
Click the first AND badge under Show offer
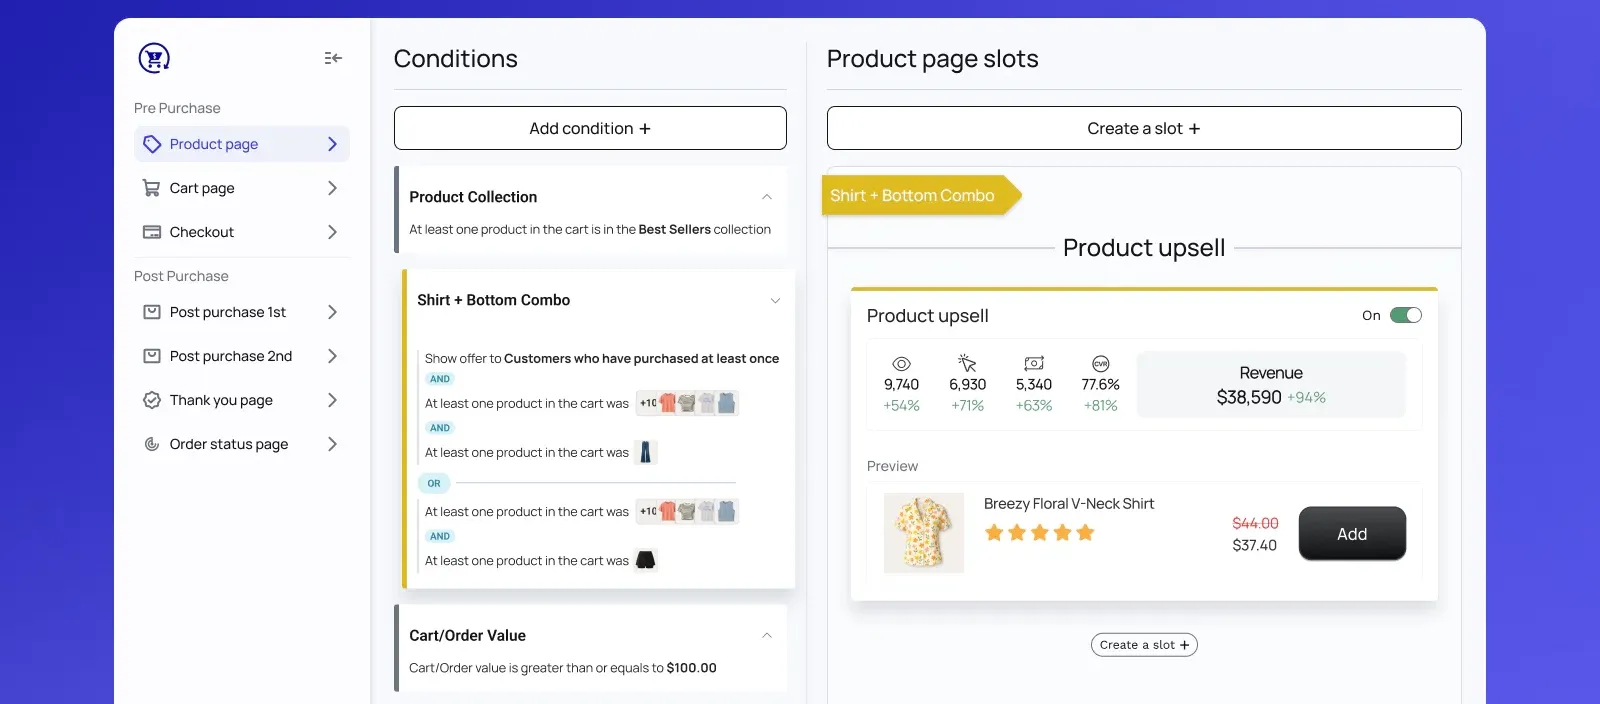click(x=440, y=379)
